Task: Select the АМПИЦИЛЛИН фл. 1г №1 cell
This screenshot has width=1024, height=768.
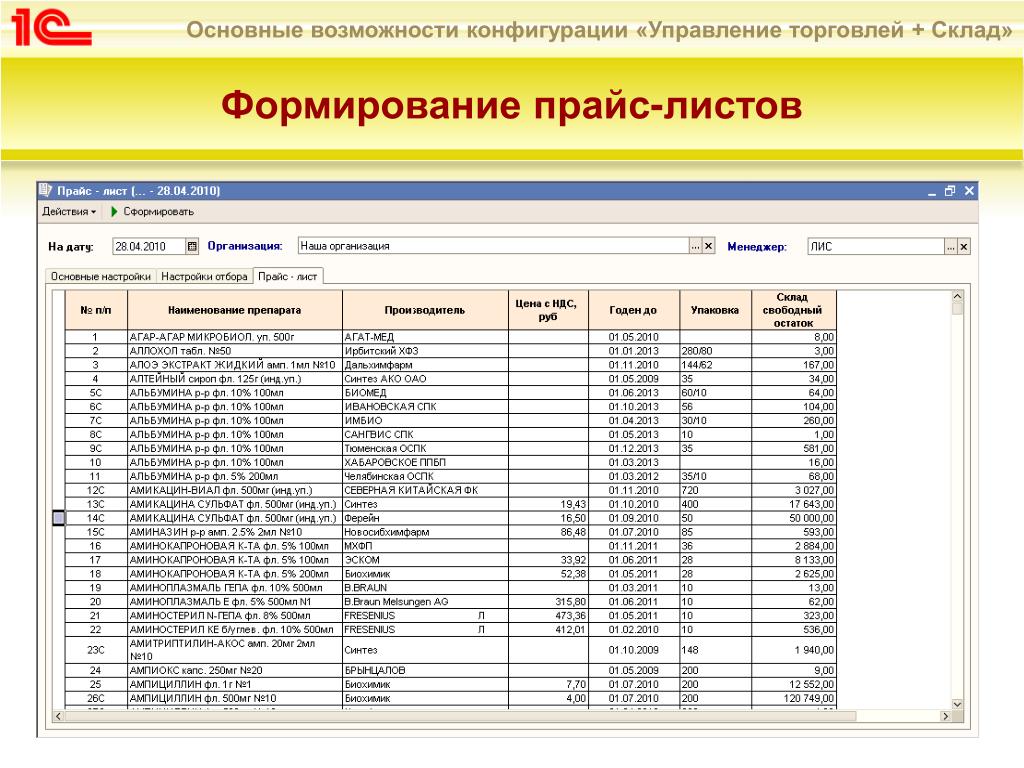Action: 234,684
